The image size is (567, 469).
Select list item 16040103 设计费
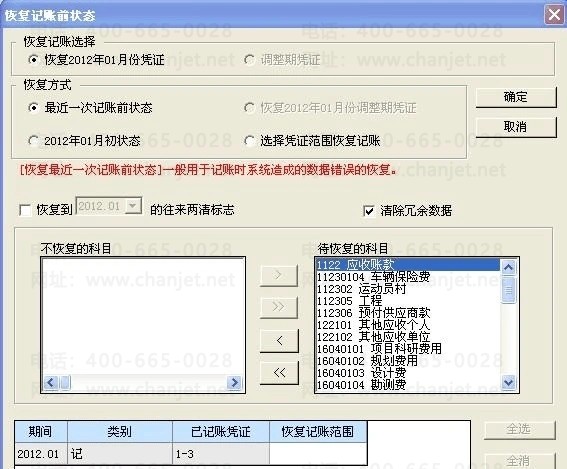coord(408,372)
